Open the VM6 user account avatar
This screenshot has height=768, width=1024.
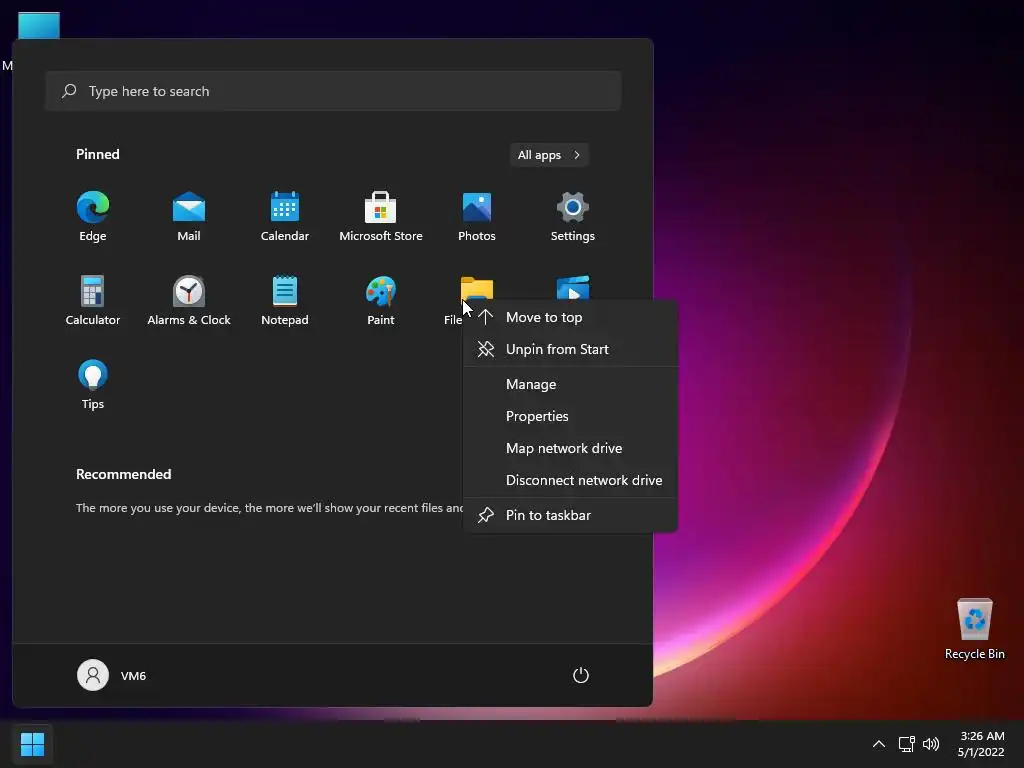click(x=93, y=675)
